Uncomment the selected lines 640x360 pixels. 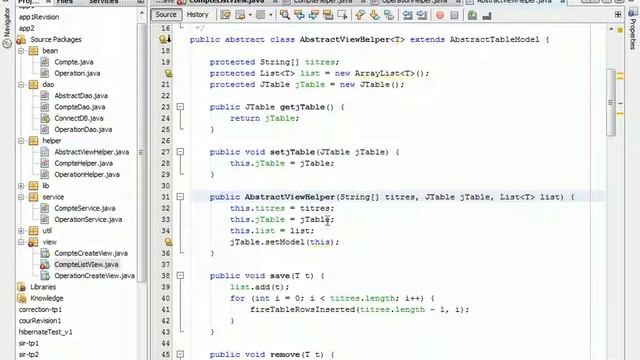487,16
